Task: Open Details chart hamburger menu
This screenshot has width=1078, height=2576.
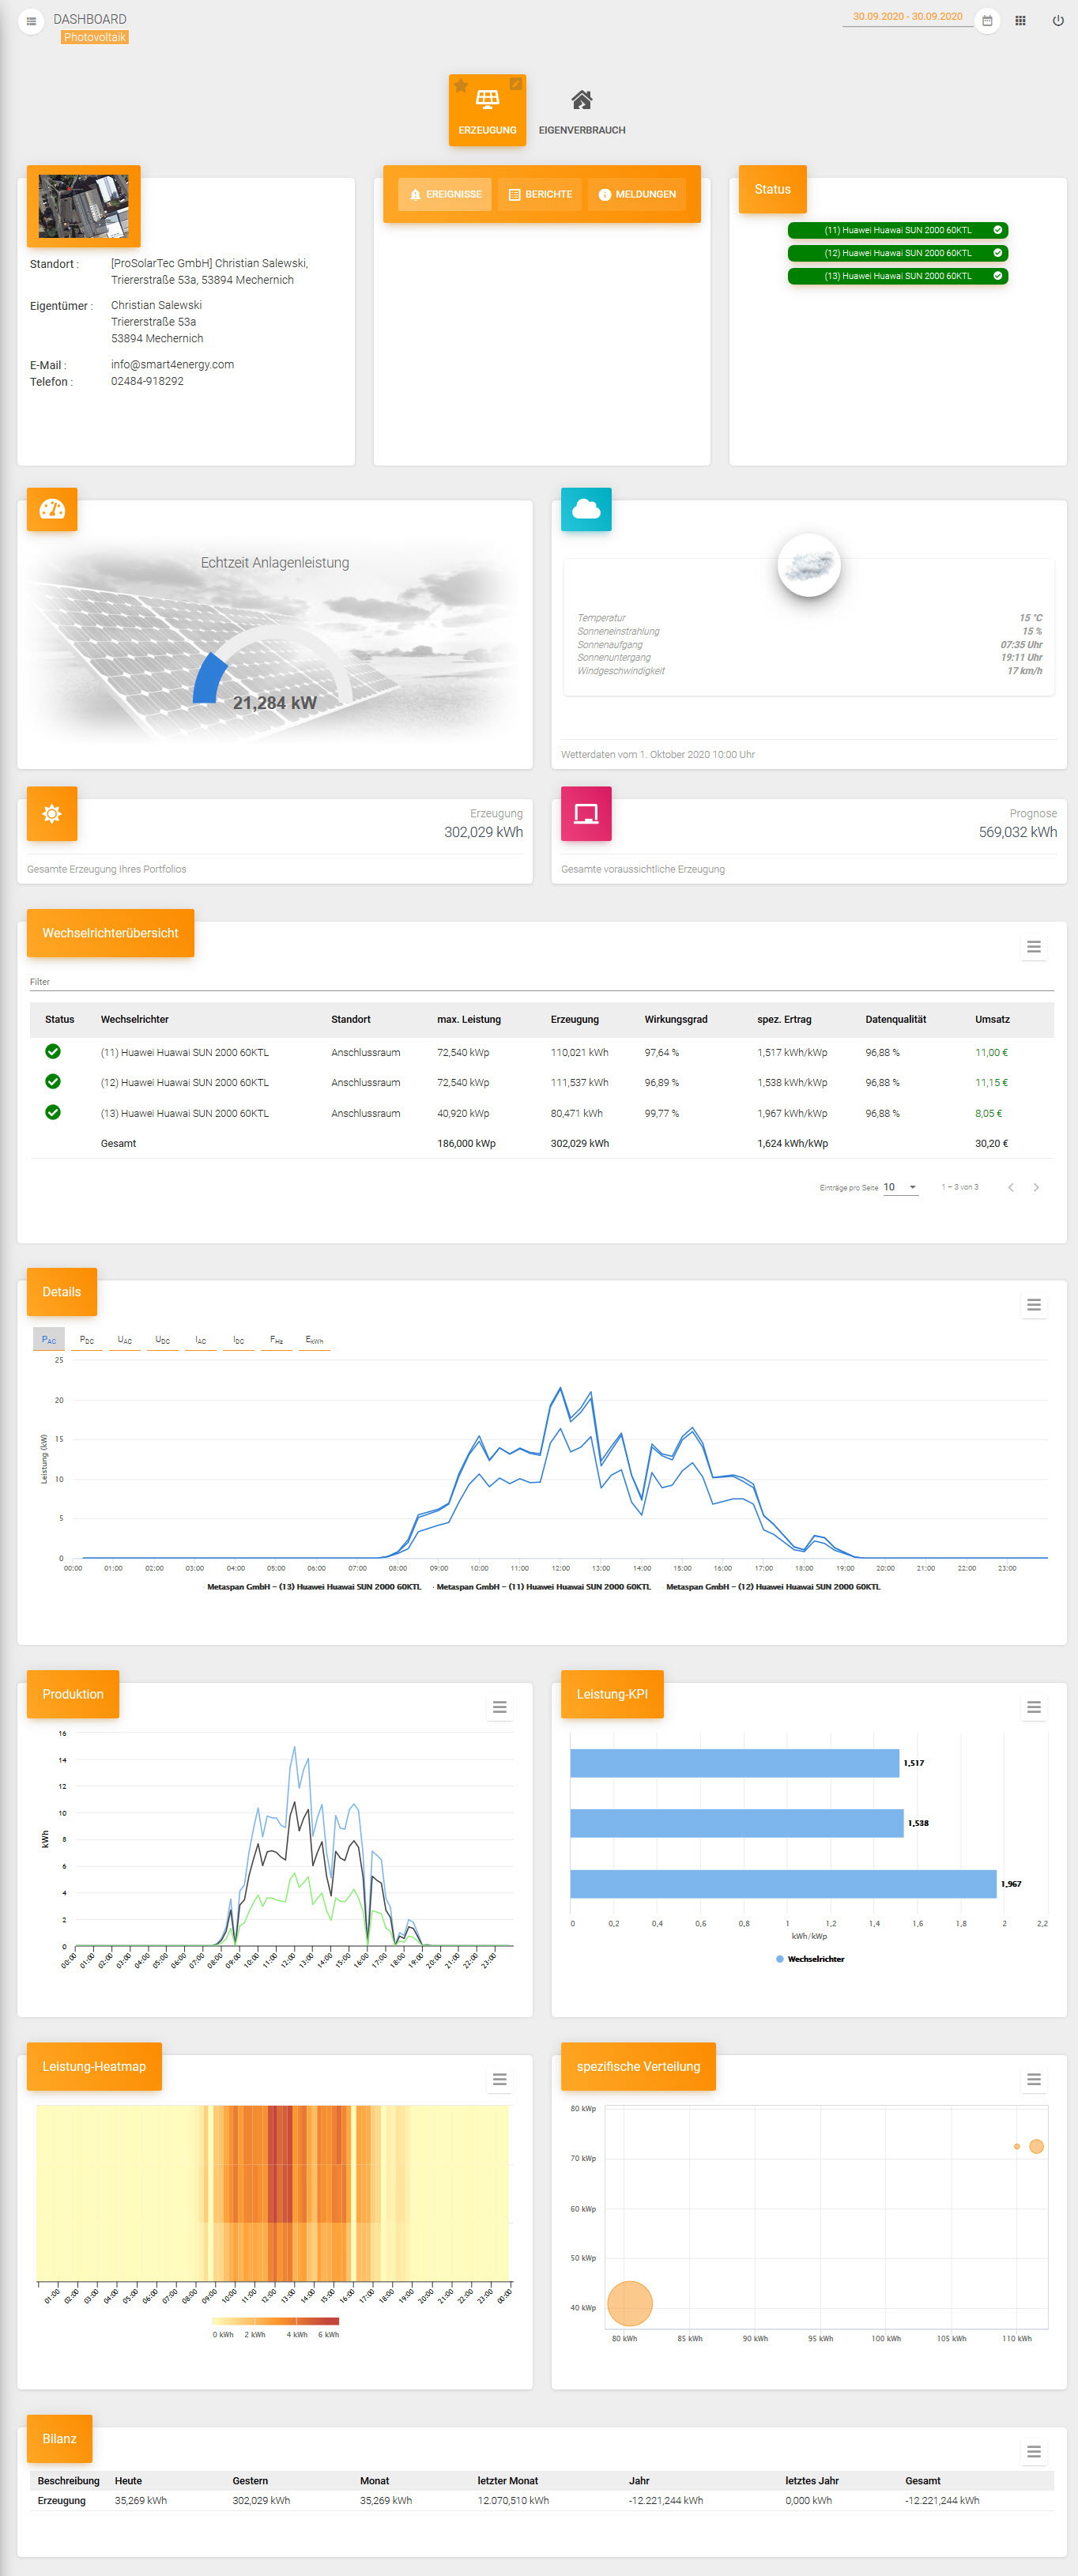Action: (1034, 1305)
